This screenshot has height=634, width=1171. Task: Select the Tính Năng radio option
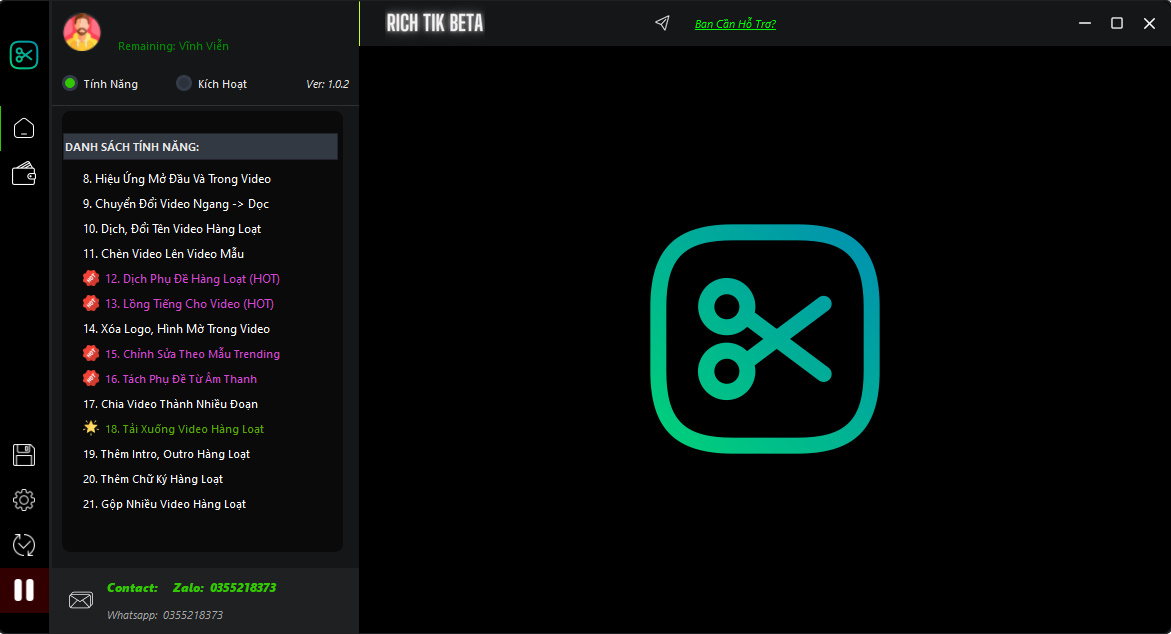pyautogui.click(x=70, y=84)
